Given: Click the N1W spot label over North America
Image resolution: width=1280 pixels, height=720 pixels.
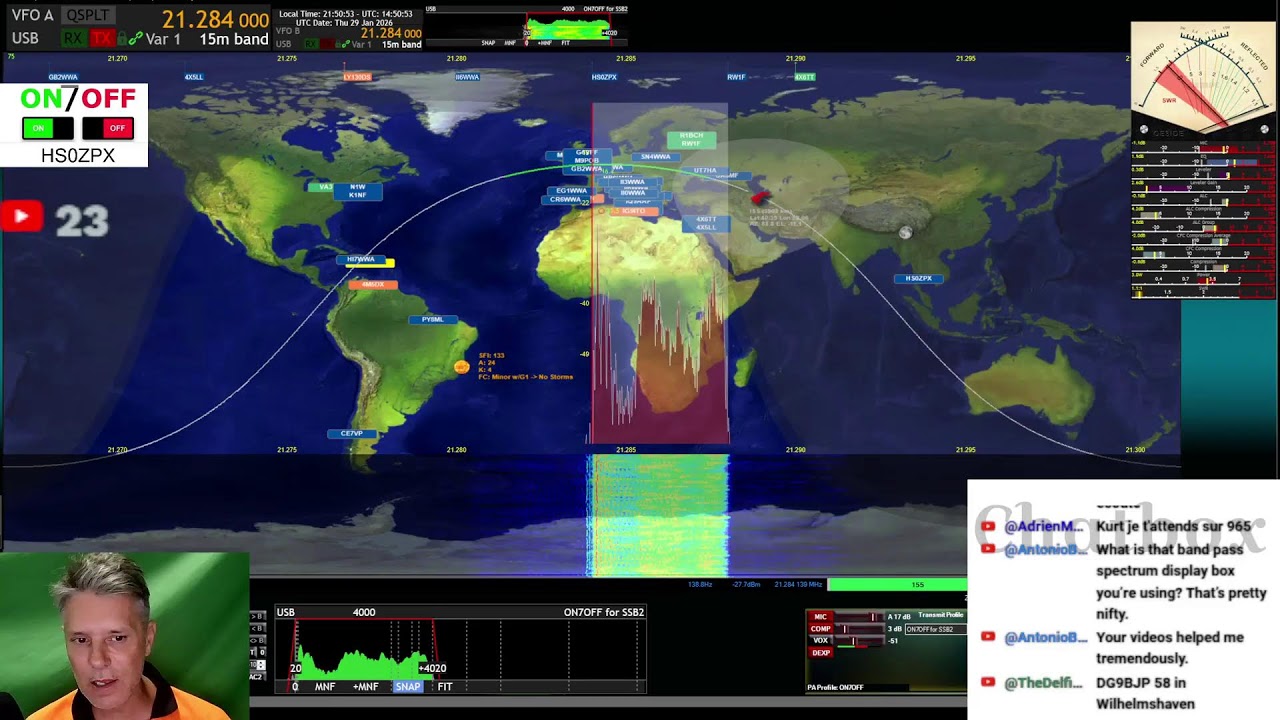Looking at the screenshot, I should pos(358,186).
